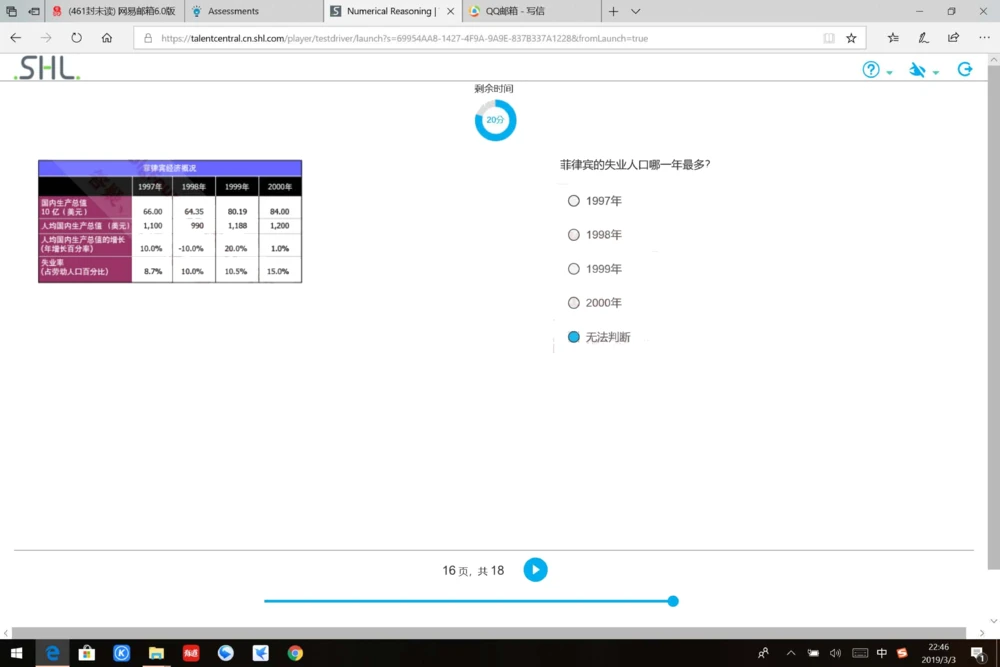Select the 1999年 answer option
The width and height of the screenshot is (1000, 667).
(573, 268)
